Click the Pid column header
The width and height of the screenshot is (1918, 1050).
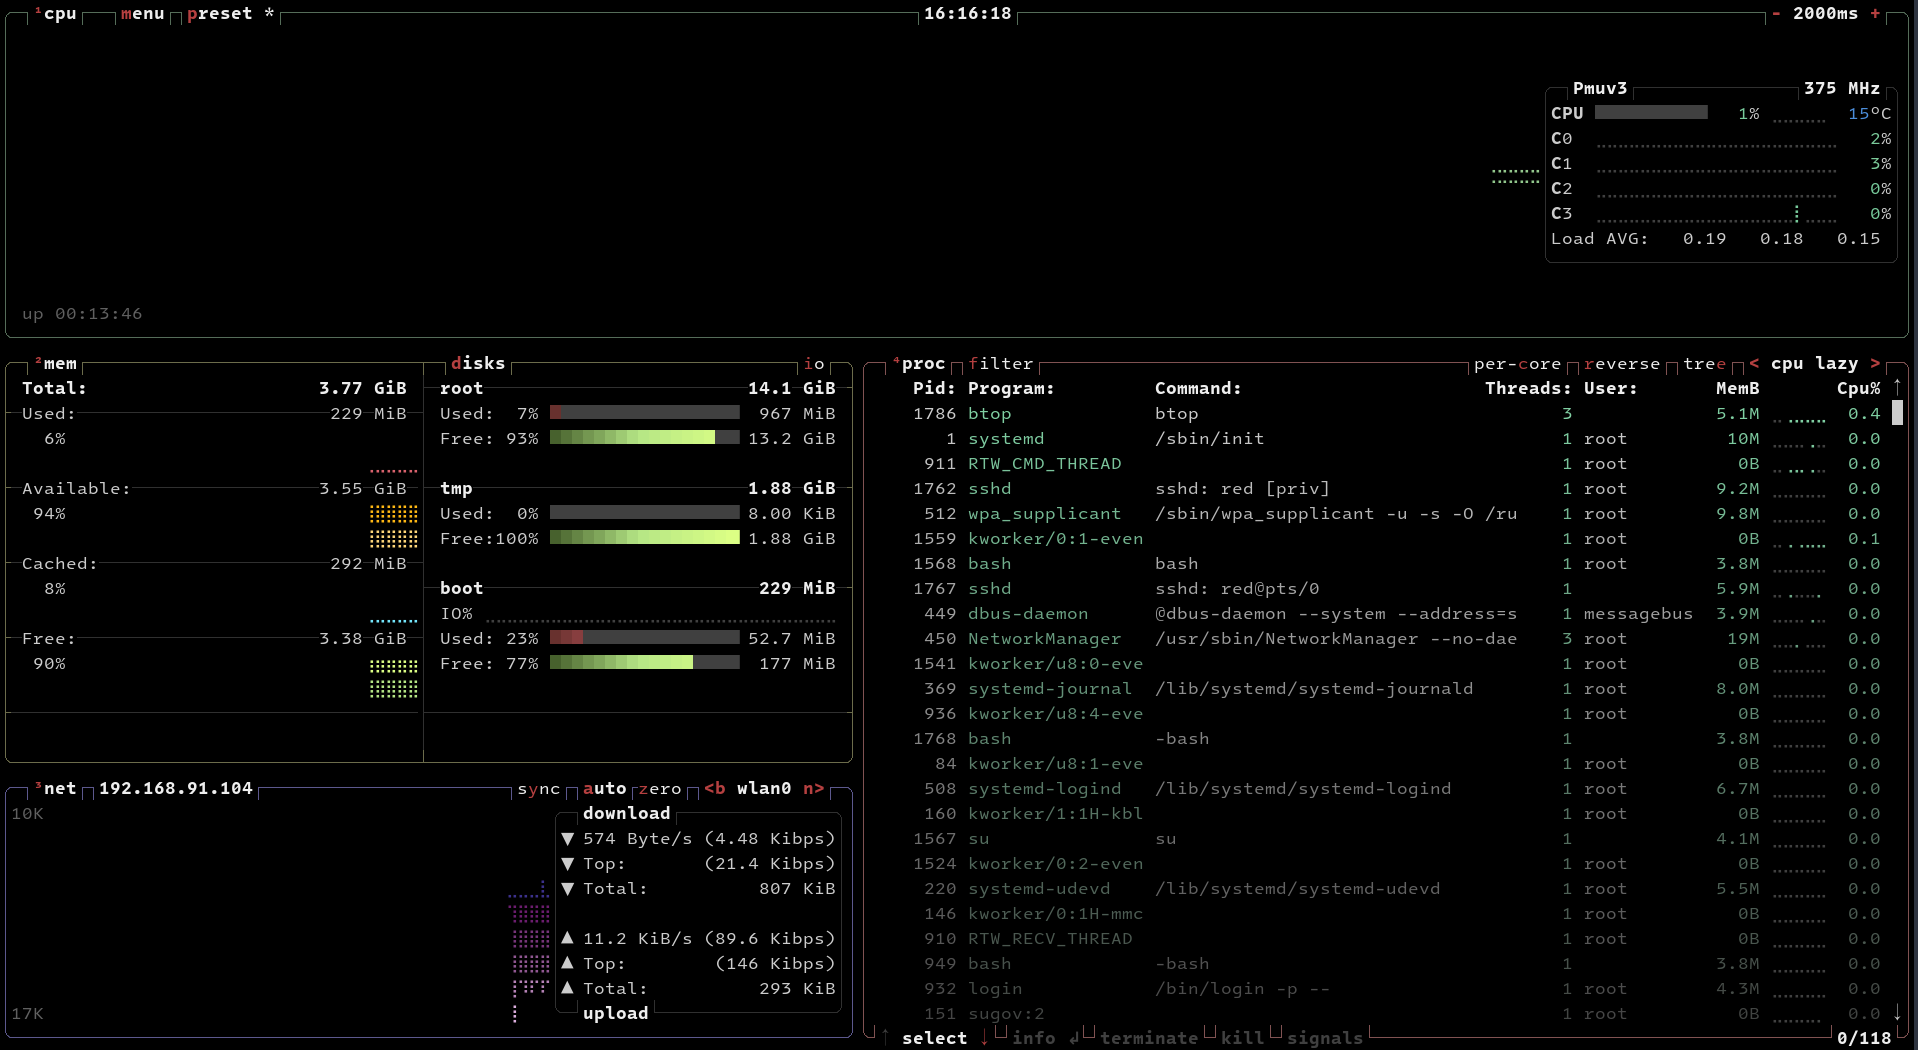[x=934, y=389]
